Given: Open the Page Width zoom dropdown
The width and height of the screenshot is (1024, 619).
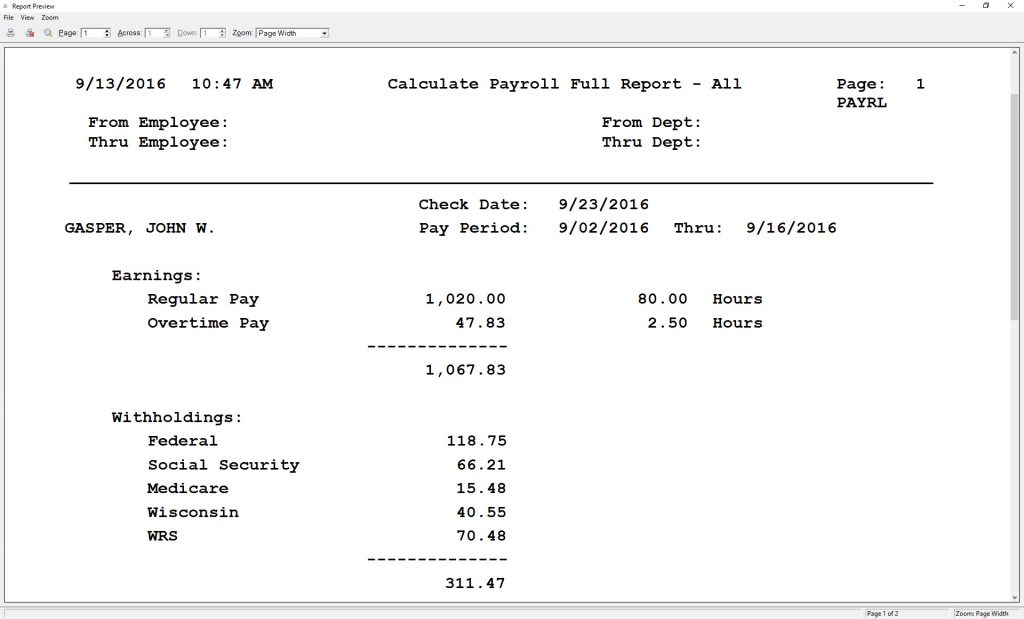Looking at the screenshot, I should click(326, 33).
